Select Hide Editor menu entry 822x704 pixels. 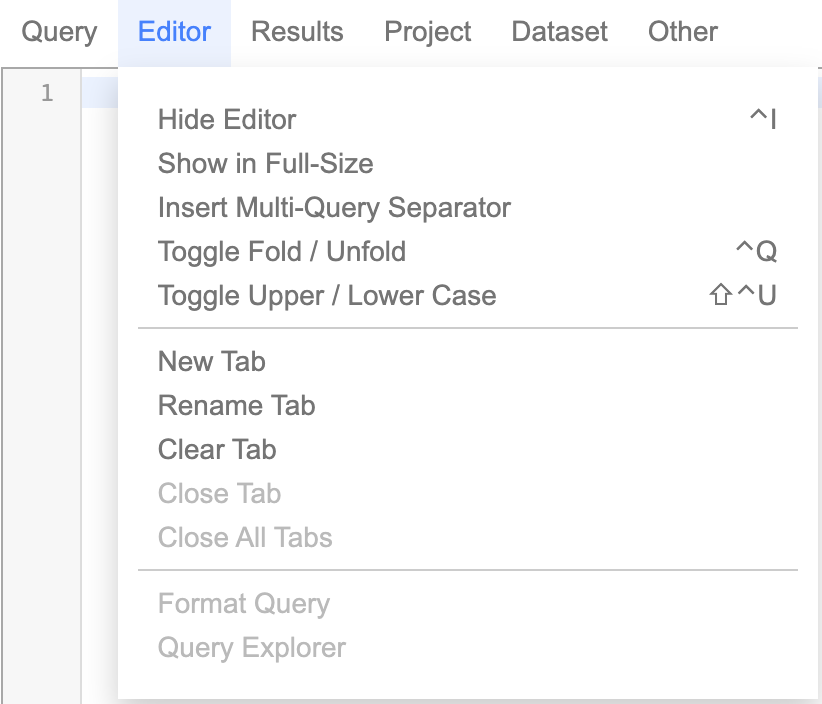pos(227,120)
